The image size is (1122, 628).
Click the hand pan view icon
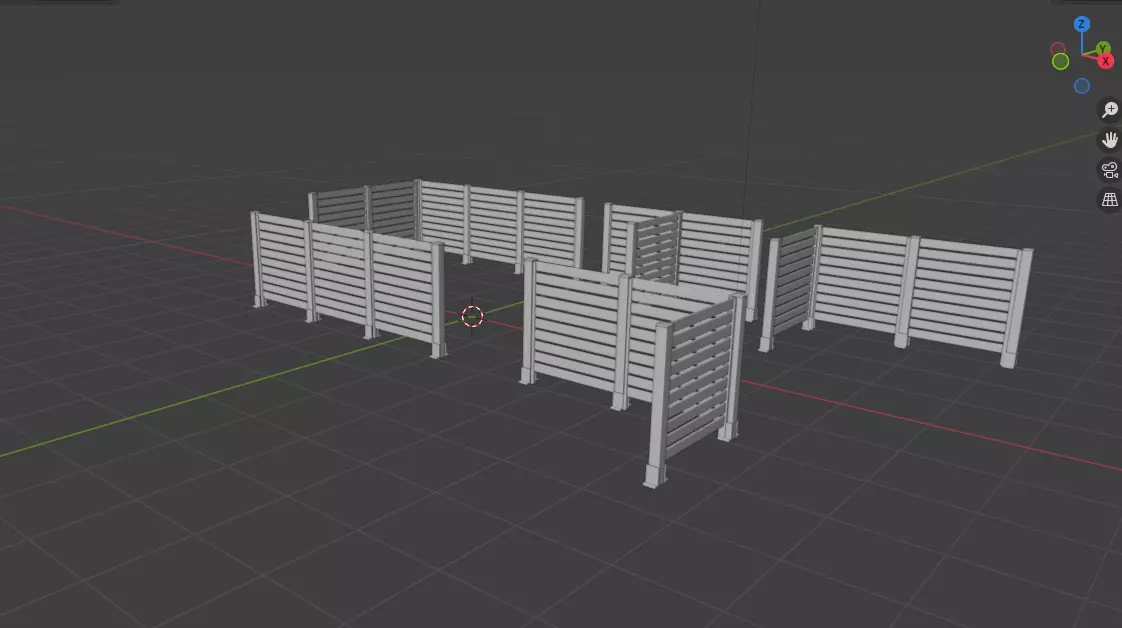pos(1110,139)
